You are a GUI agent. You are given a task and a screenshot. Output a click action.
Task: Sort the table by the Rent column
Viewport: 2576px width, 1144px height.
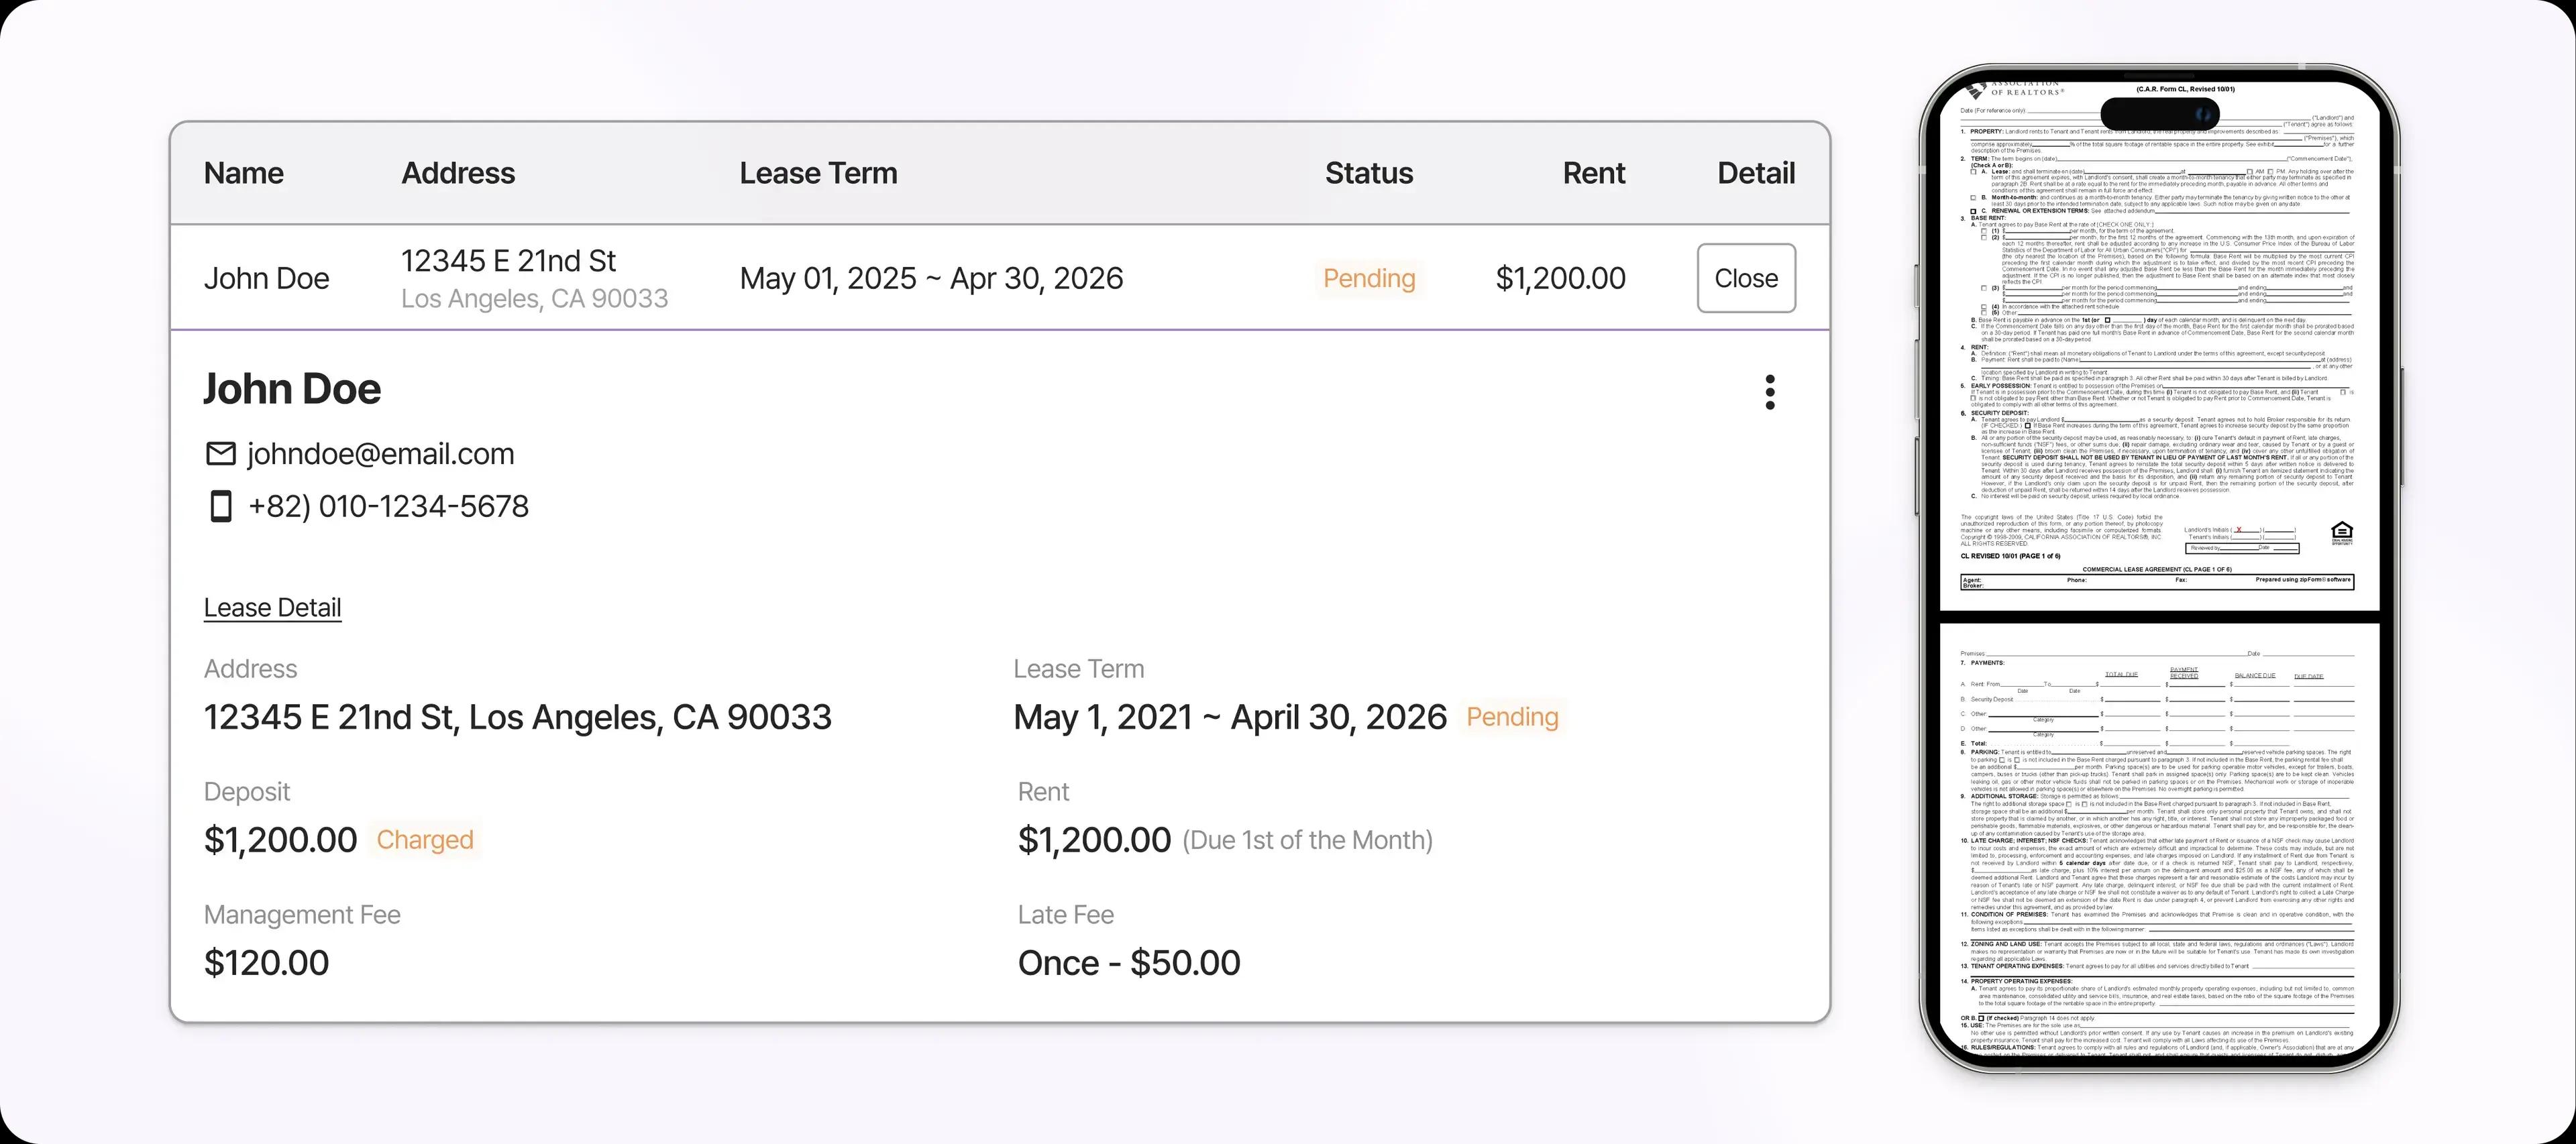tap(1593, 172)
